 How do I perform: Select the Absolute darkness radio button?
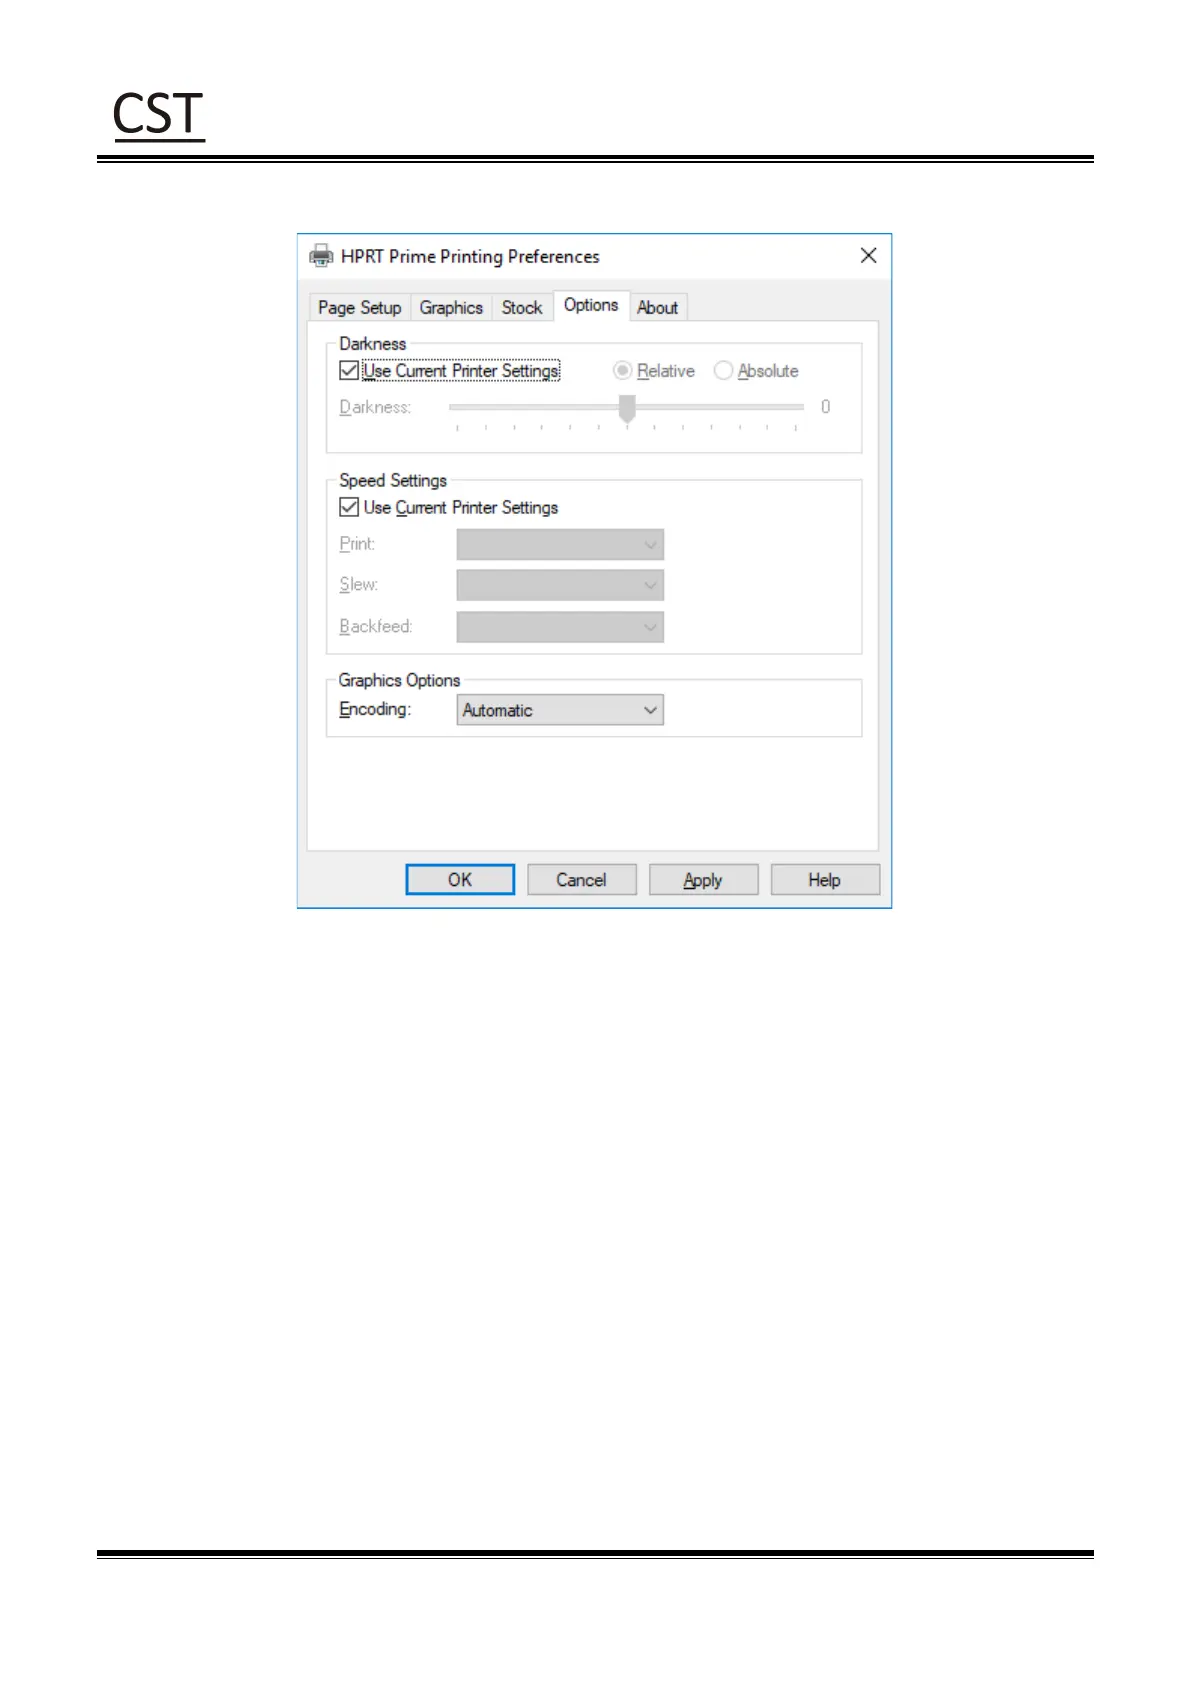click(x=723, y=371)
